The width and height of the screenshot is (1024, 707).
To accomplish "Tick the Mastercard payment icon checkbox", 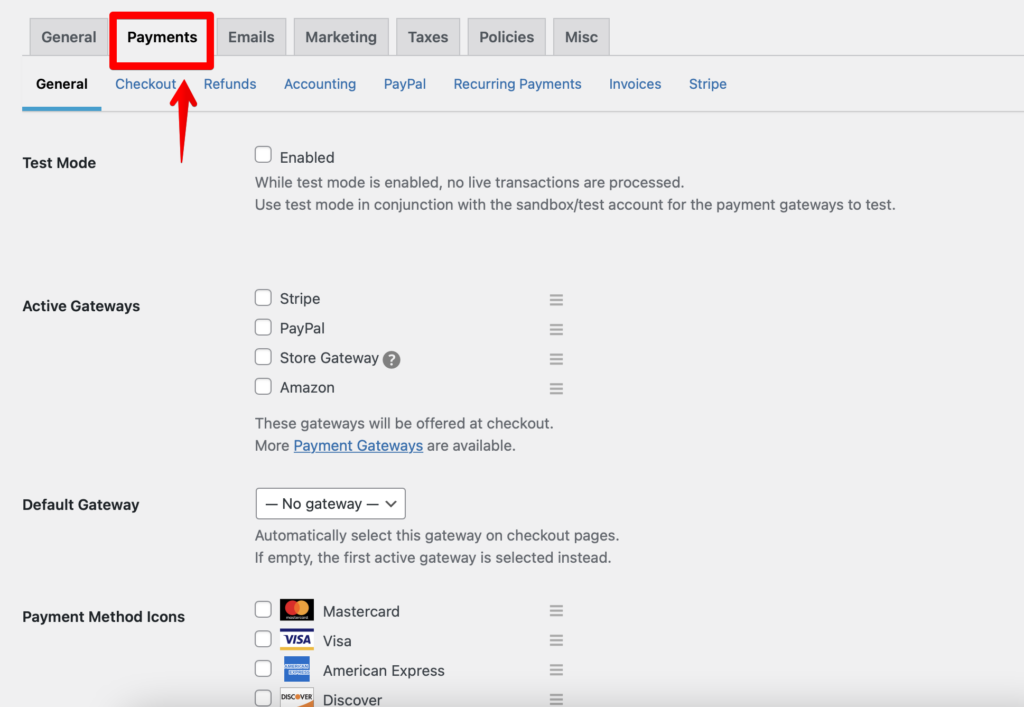I will pos(263,610).
